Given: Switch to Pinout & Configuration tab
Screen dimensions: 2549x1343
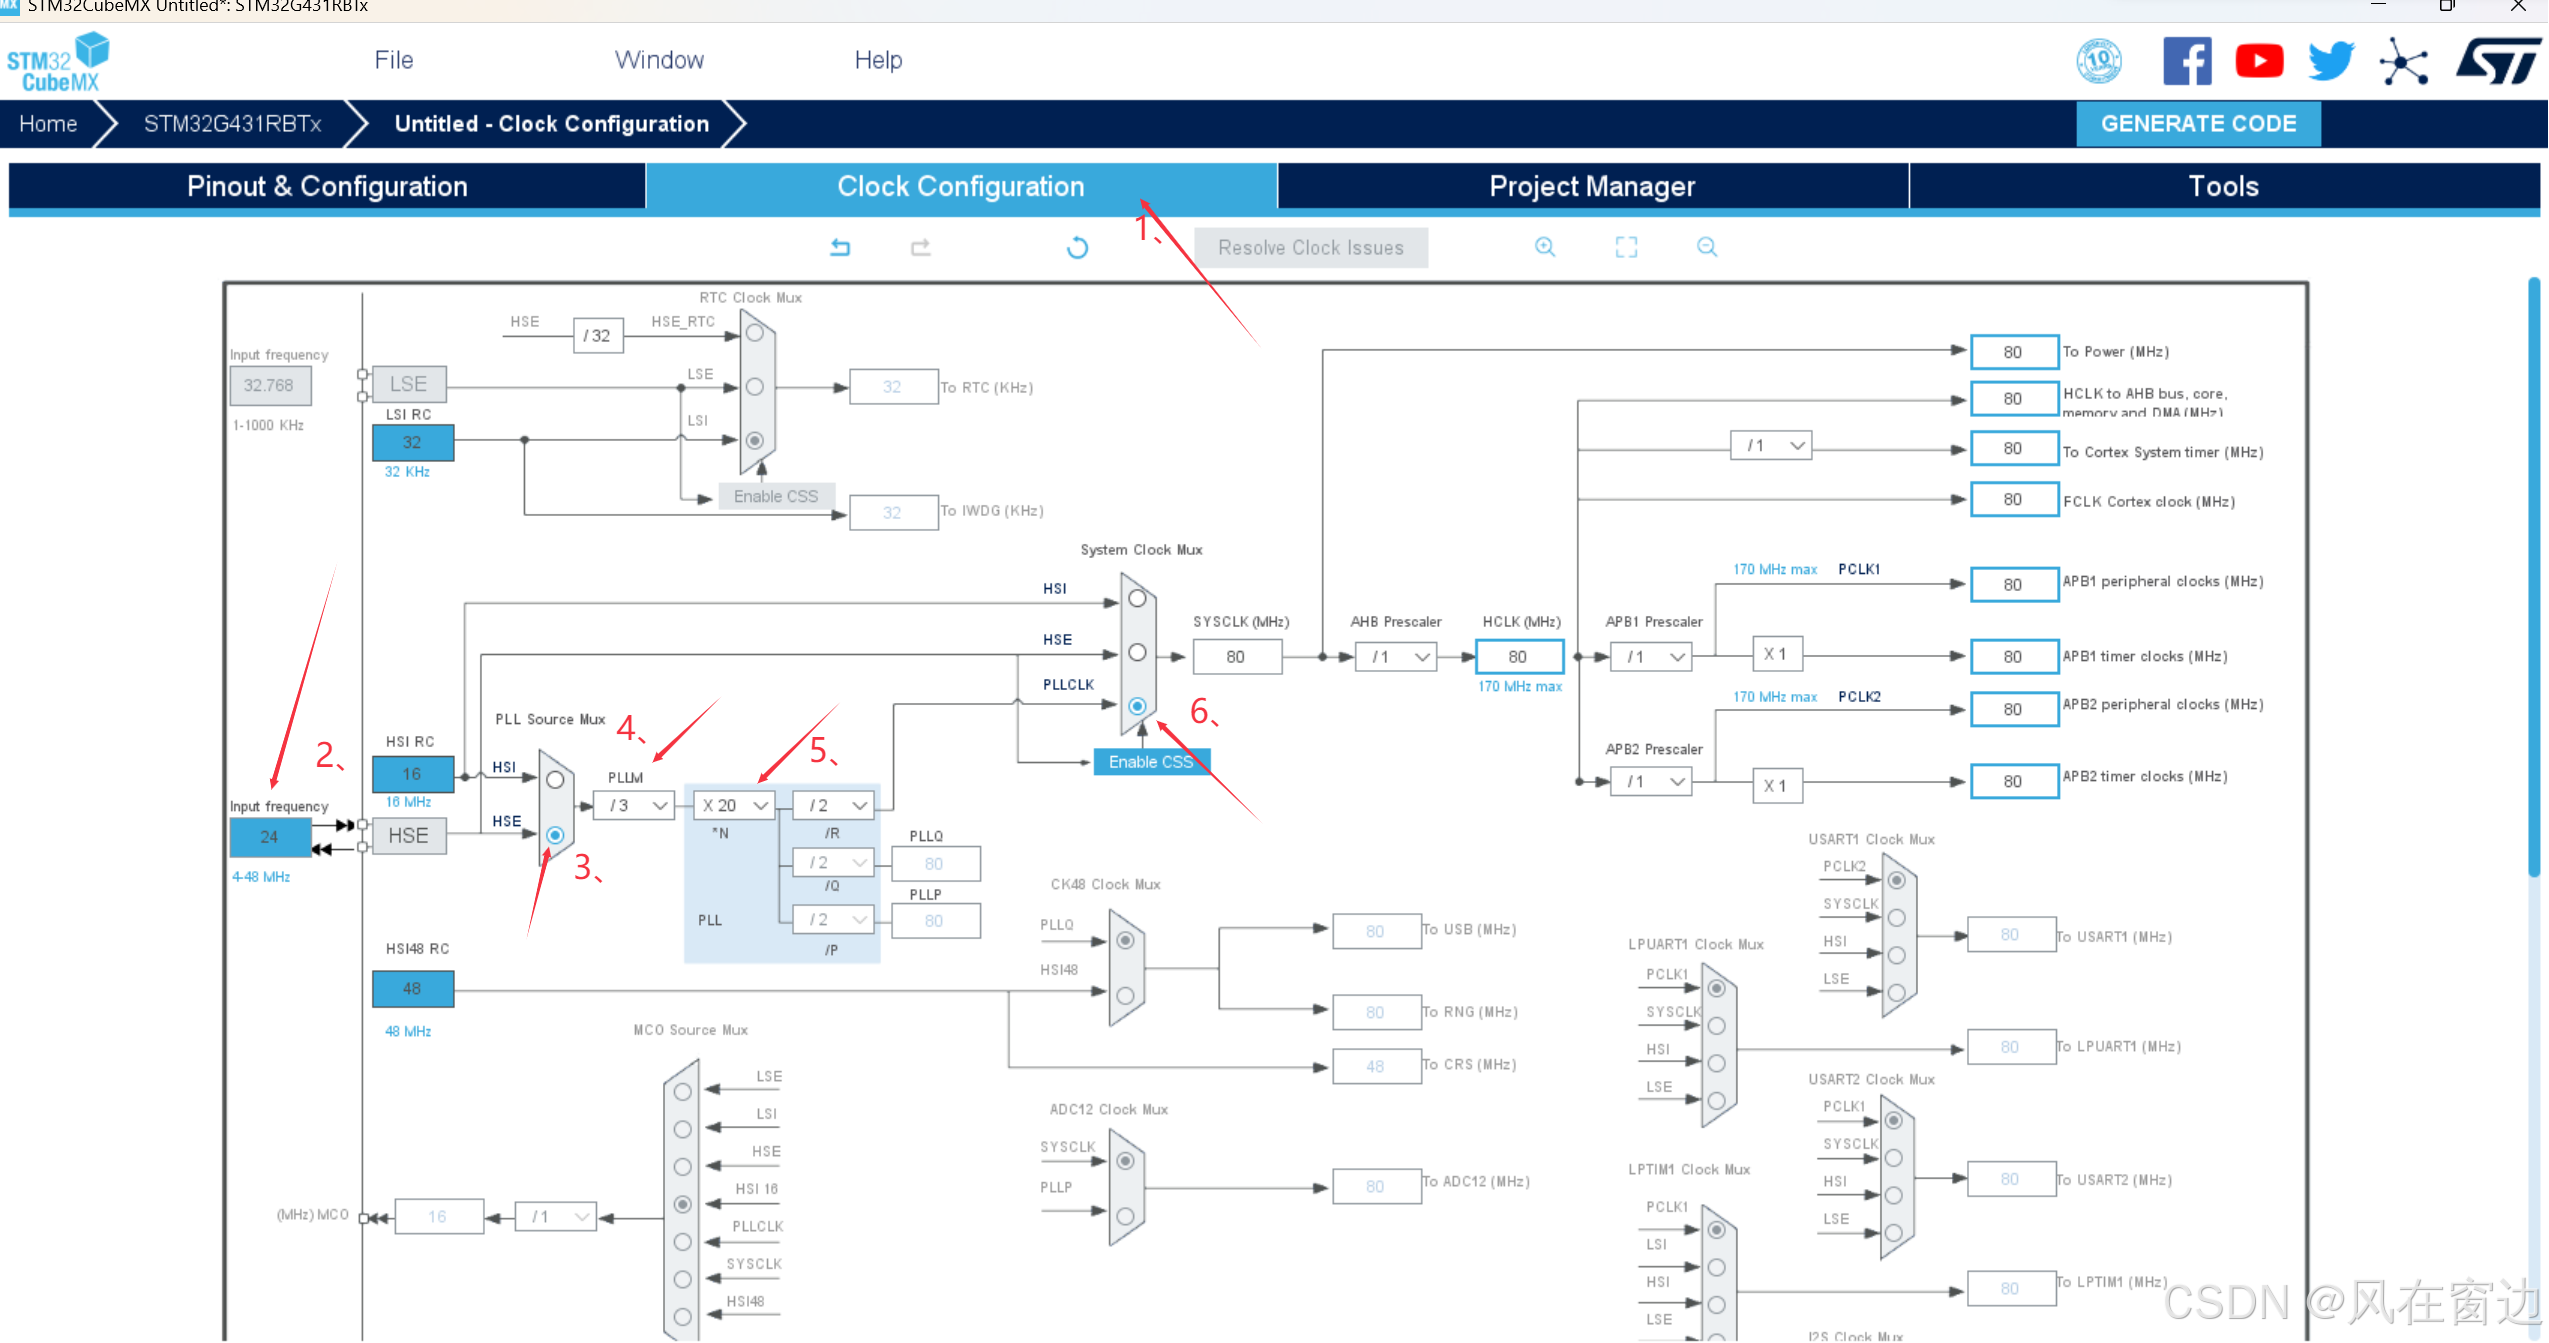Looking at the screenshot, I should (327, 186).
